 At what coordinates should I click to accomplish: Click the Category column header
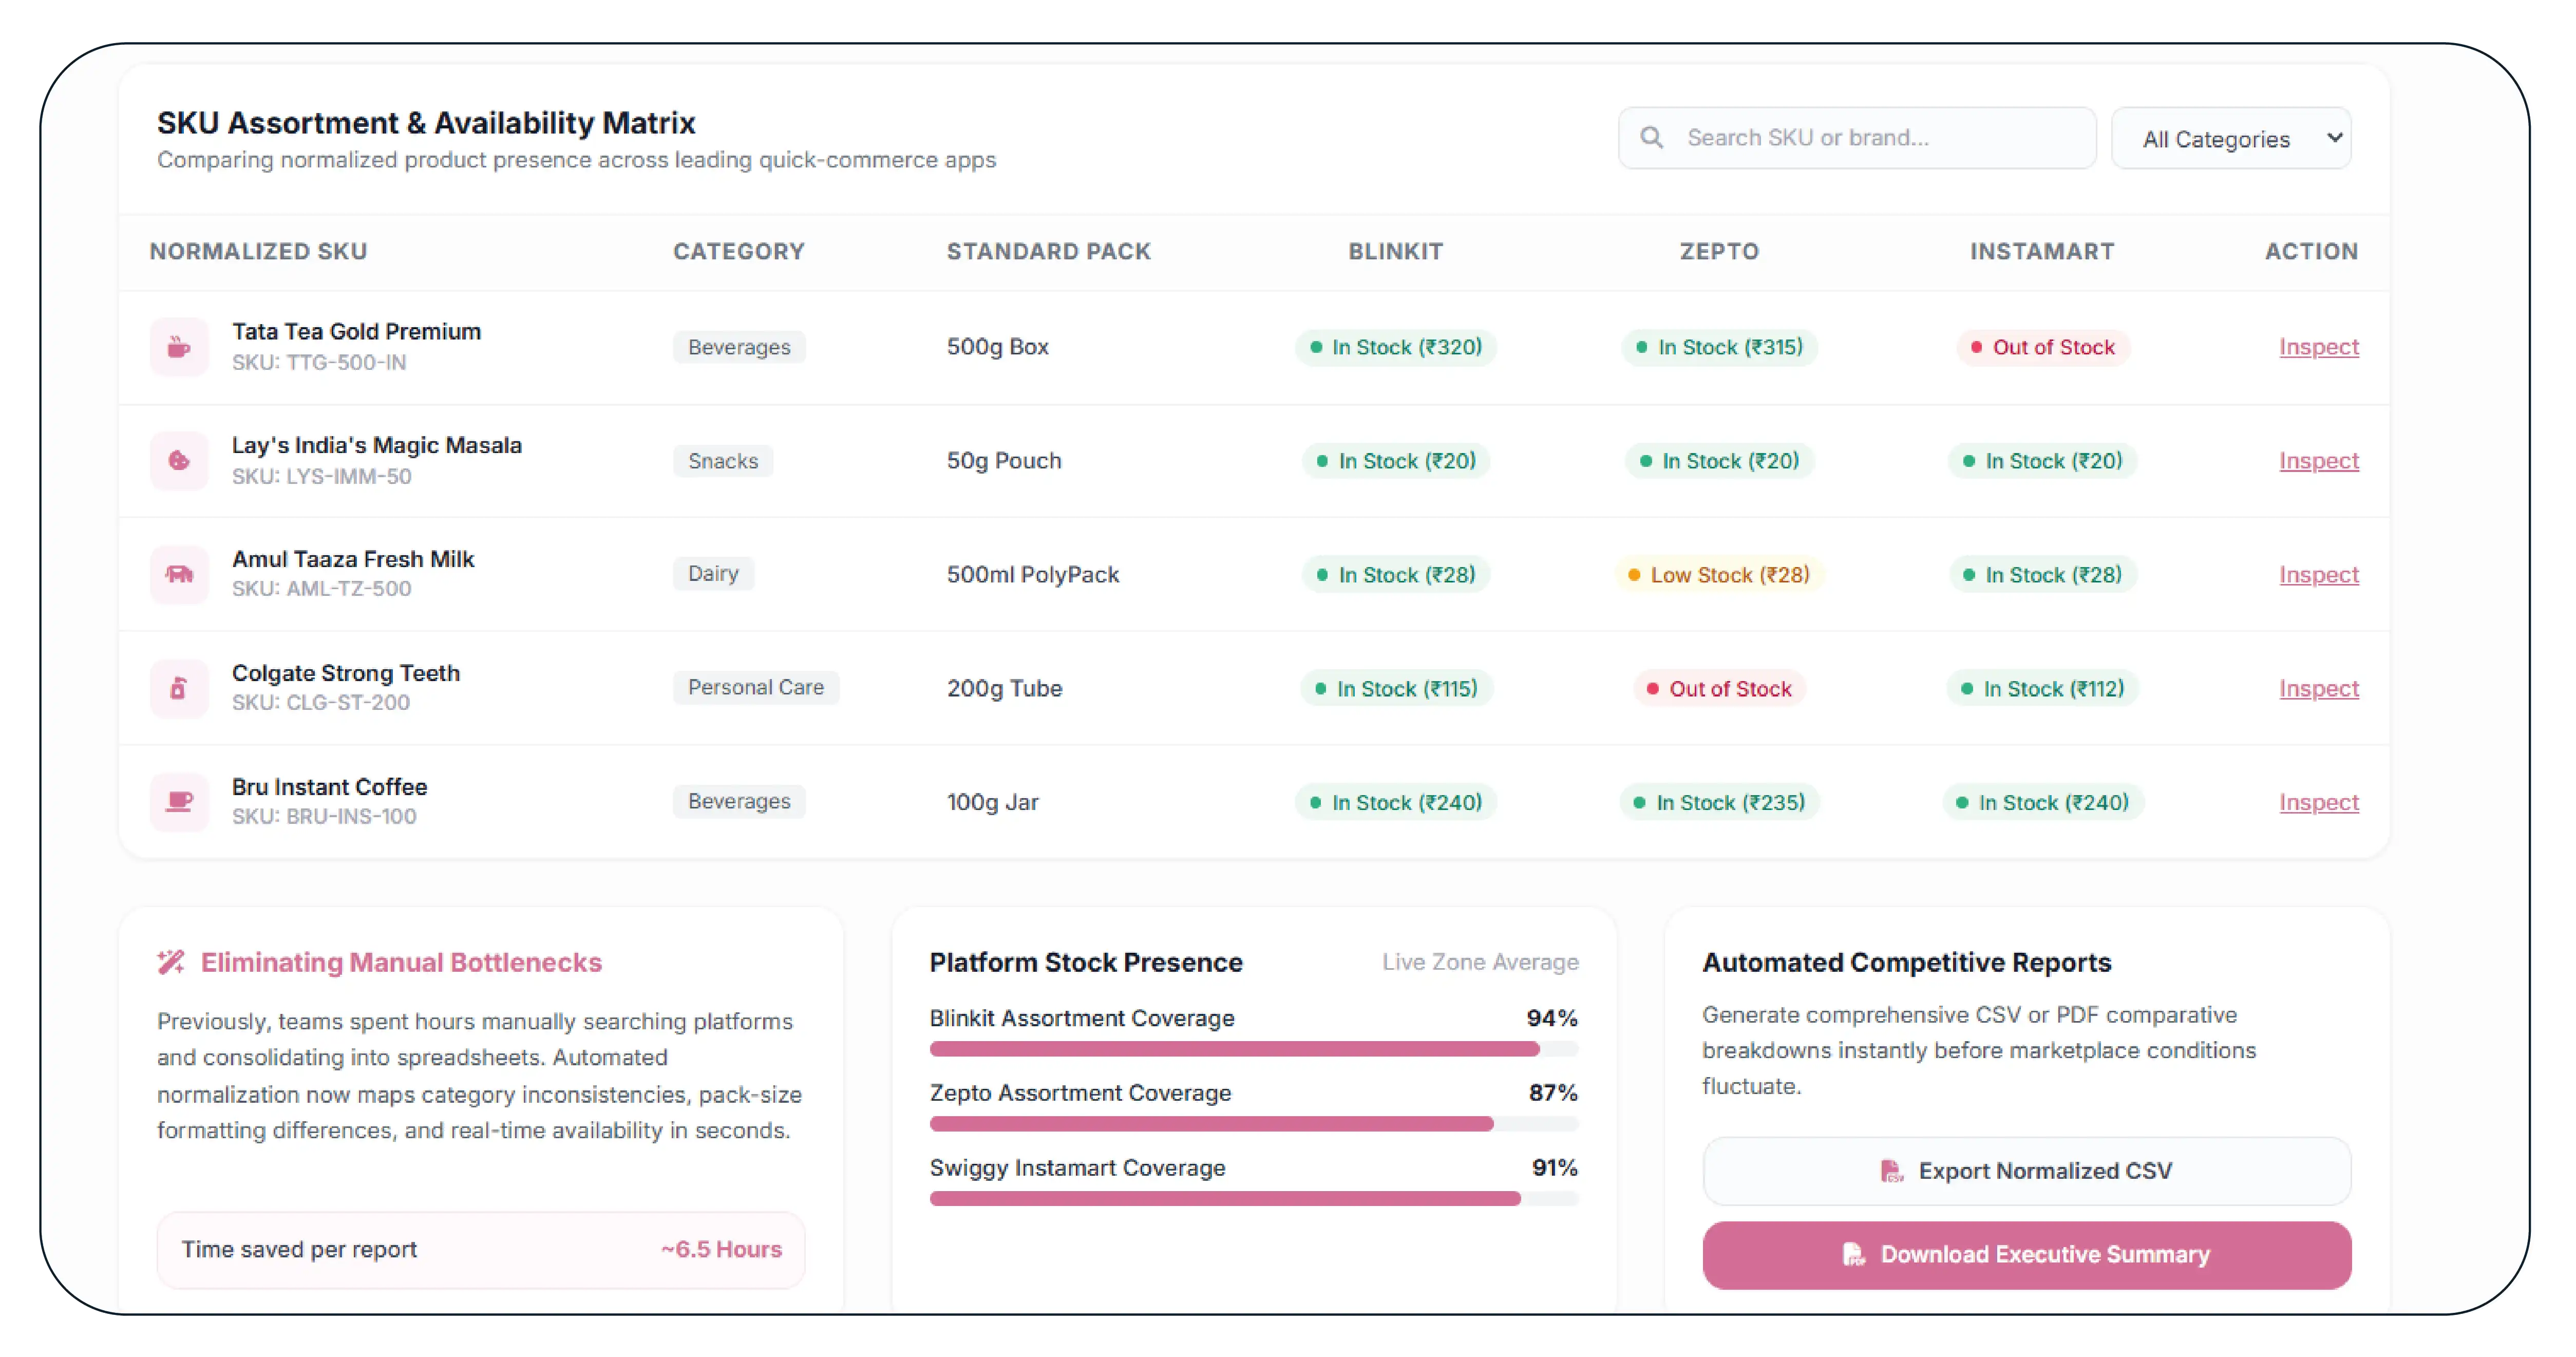pyautogui.click(x=739, y=252)
